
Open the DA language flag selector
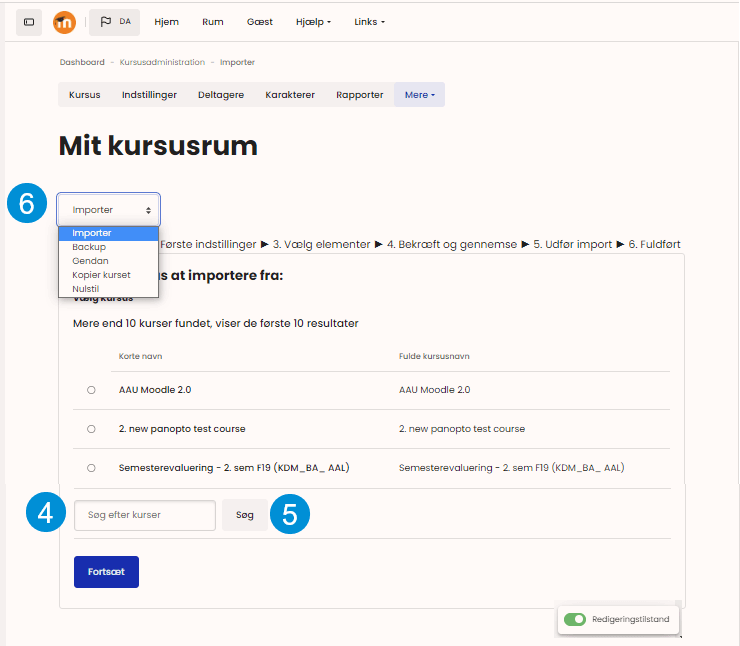tap(114, 22)
